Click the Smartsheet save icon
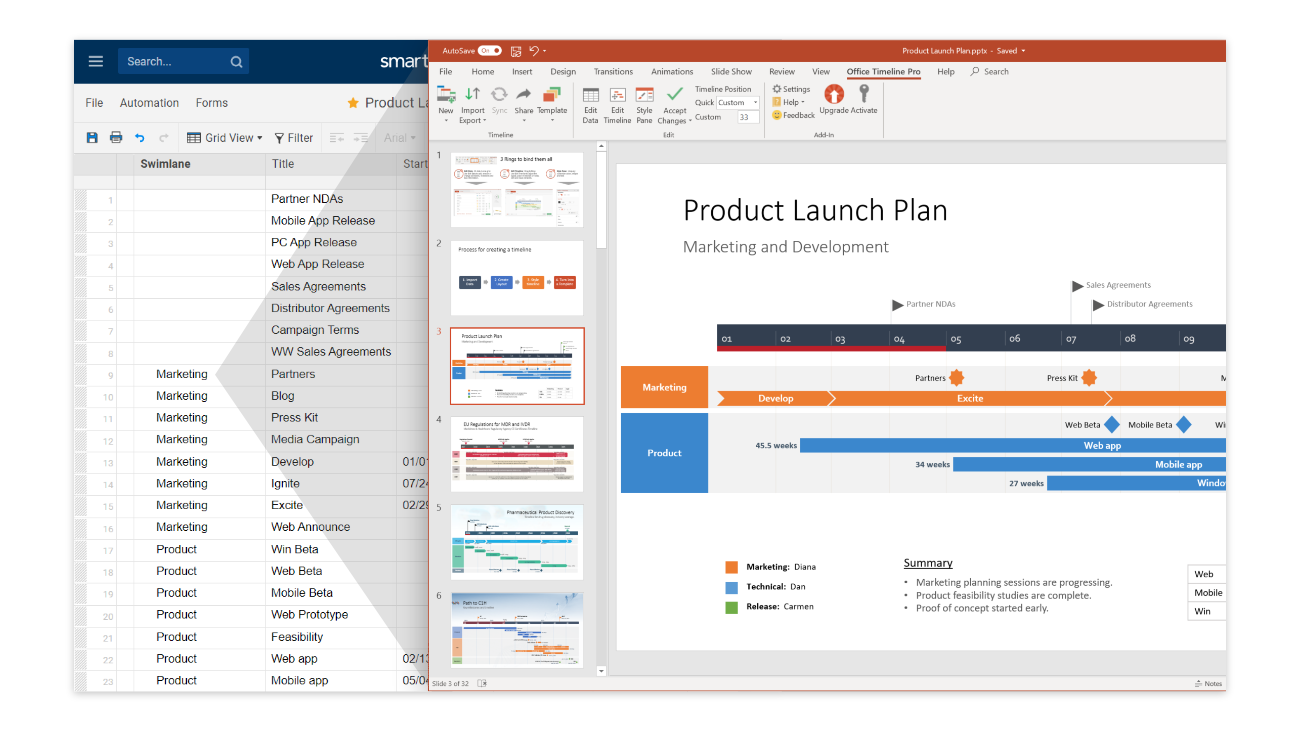 pos(92,138)
